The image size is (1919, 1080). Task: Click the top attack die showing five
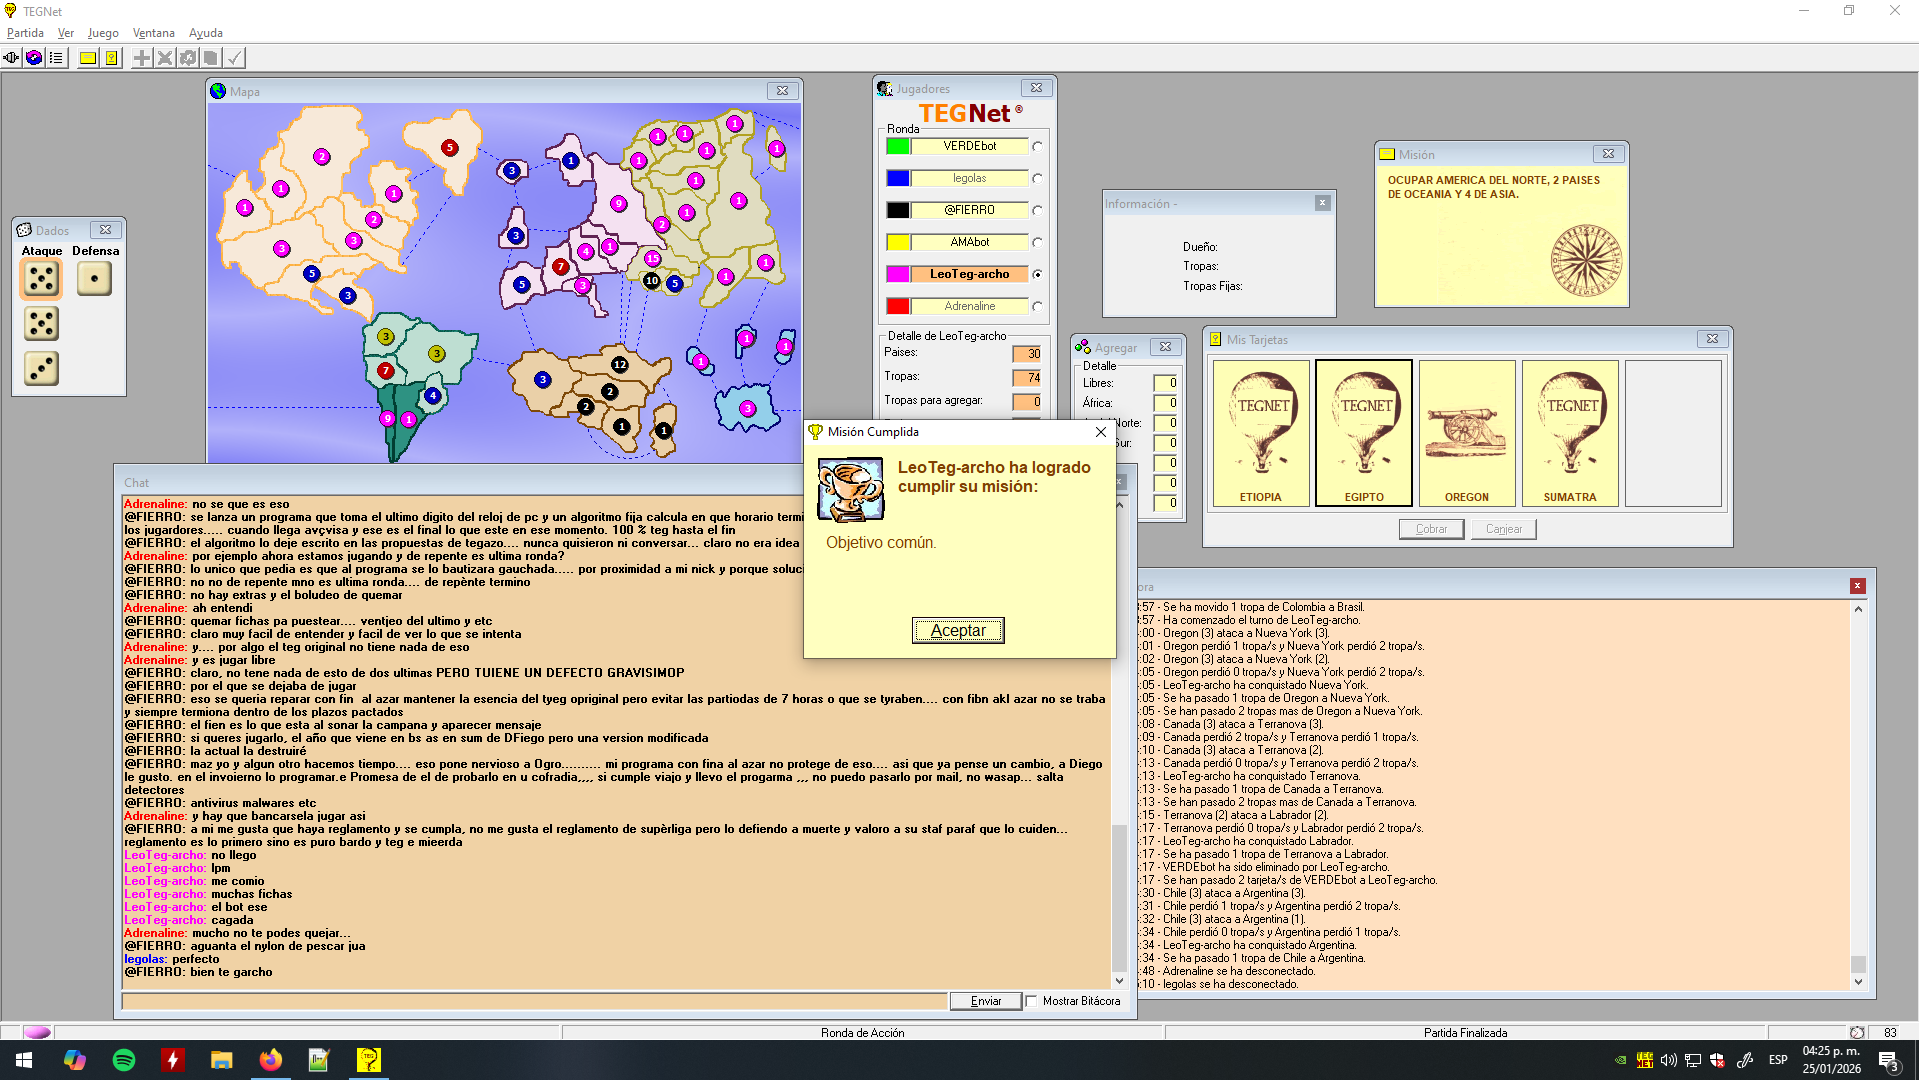(41, 279)
